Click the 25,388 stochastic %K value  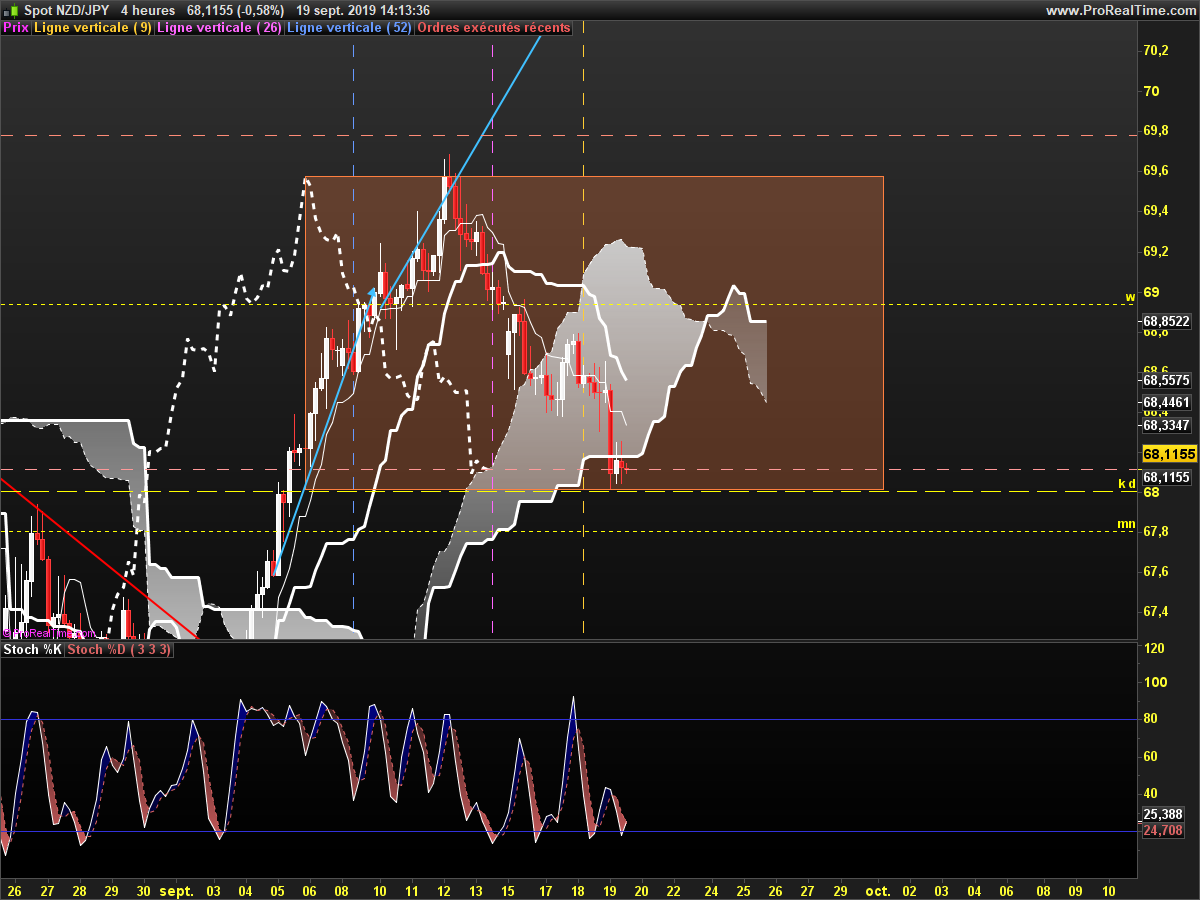click(1164, 815)
